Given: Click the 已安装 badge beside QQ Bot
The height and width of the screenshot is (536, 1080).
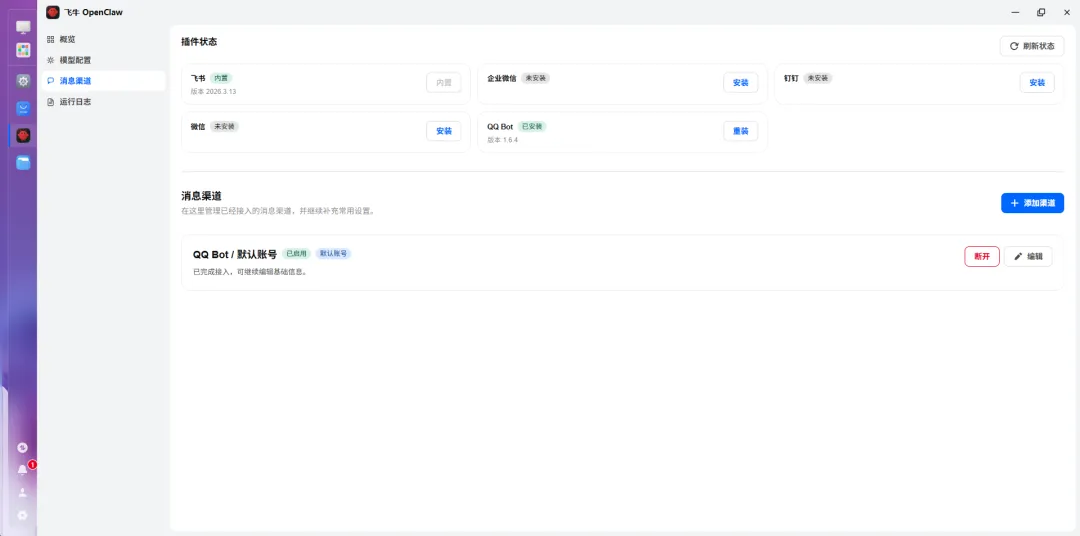Looking at the screenshot, I should [x=532, y=127].
